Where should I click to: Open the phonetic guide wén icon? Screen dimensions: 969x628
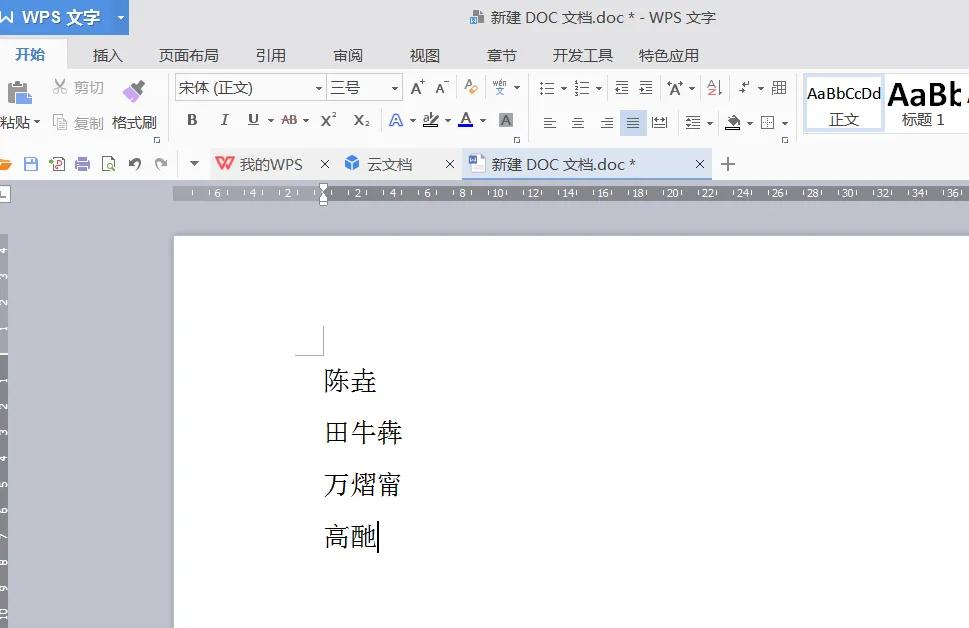[499, 87]
